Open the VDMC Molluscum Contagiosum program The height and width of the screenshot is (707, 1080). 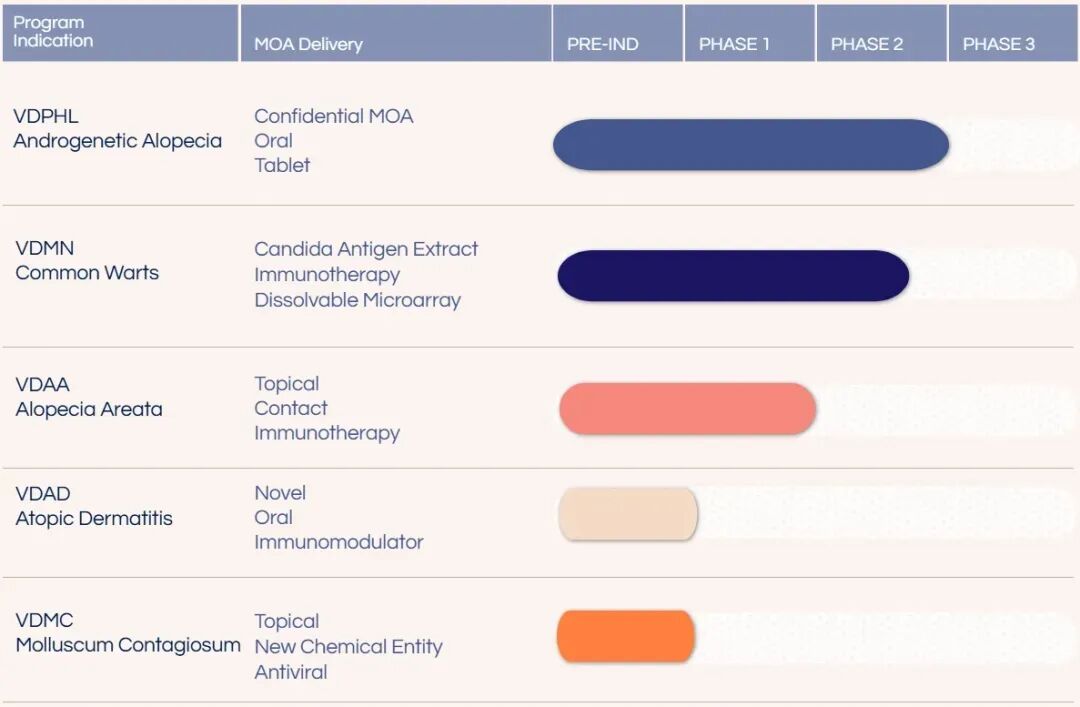coord(127,633)
